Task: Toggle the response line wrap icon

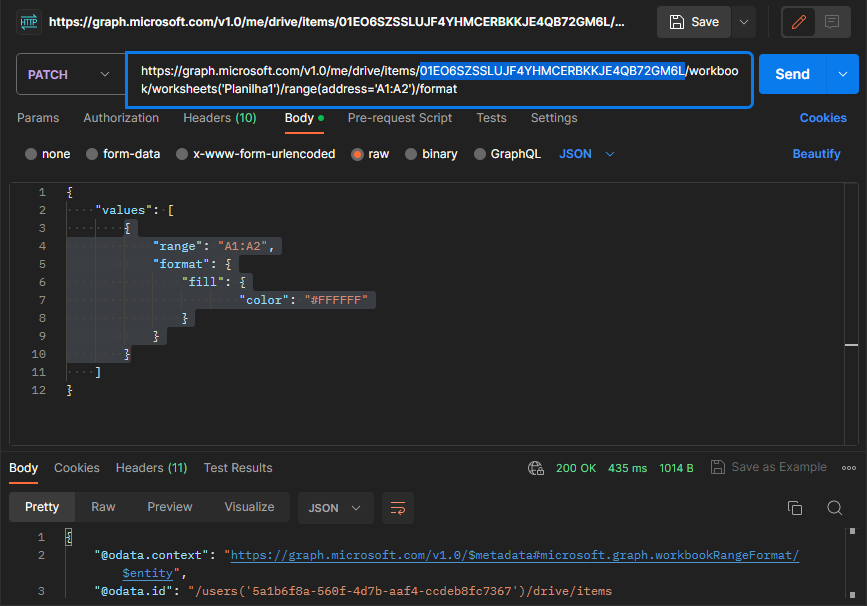Action: click(398, 508)
